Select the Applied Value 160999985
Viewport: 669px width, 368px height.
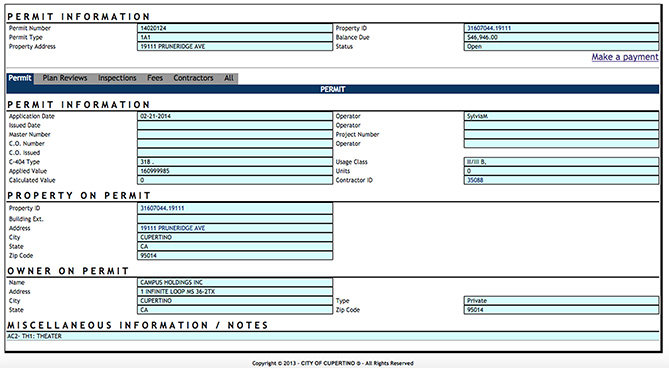235,171
